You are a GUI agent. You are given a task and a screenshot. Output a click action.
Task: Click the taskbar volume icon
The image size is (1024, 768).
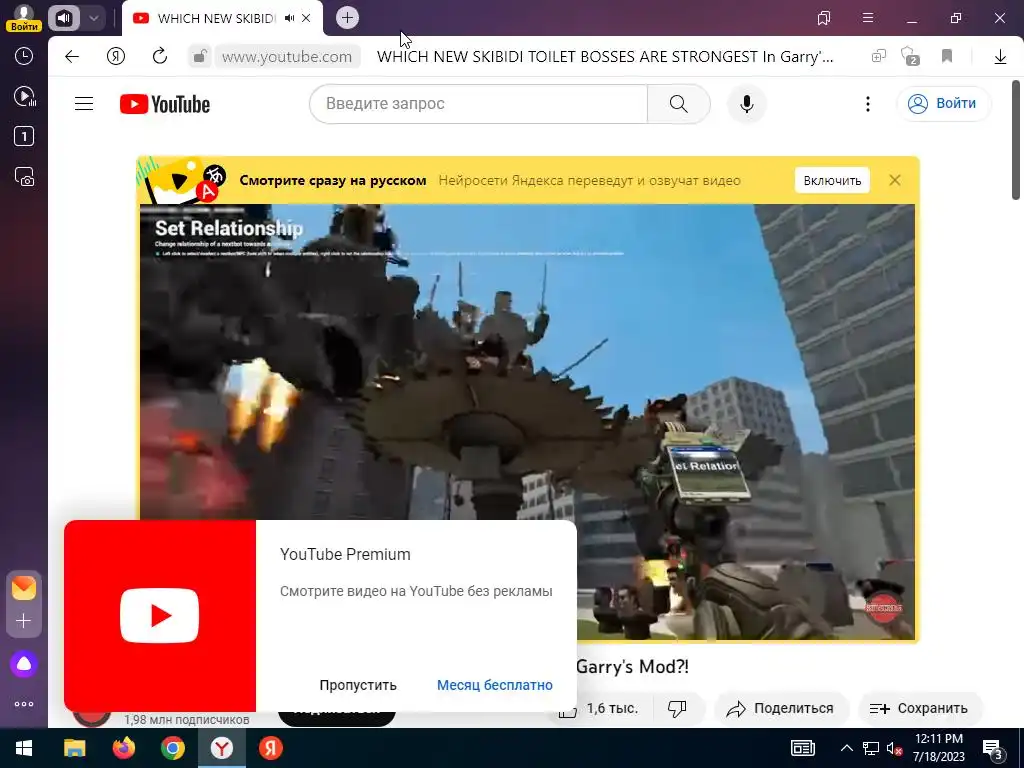pyautogui.click(x=894, y=748)
